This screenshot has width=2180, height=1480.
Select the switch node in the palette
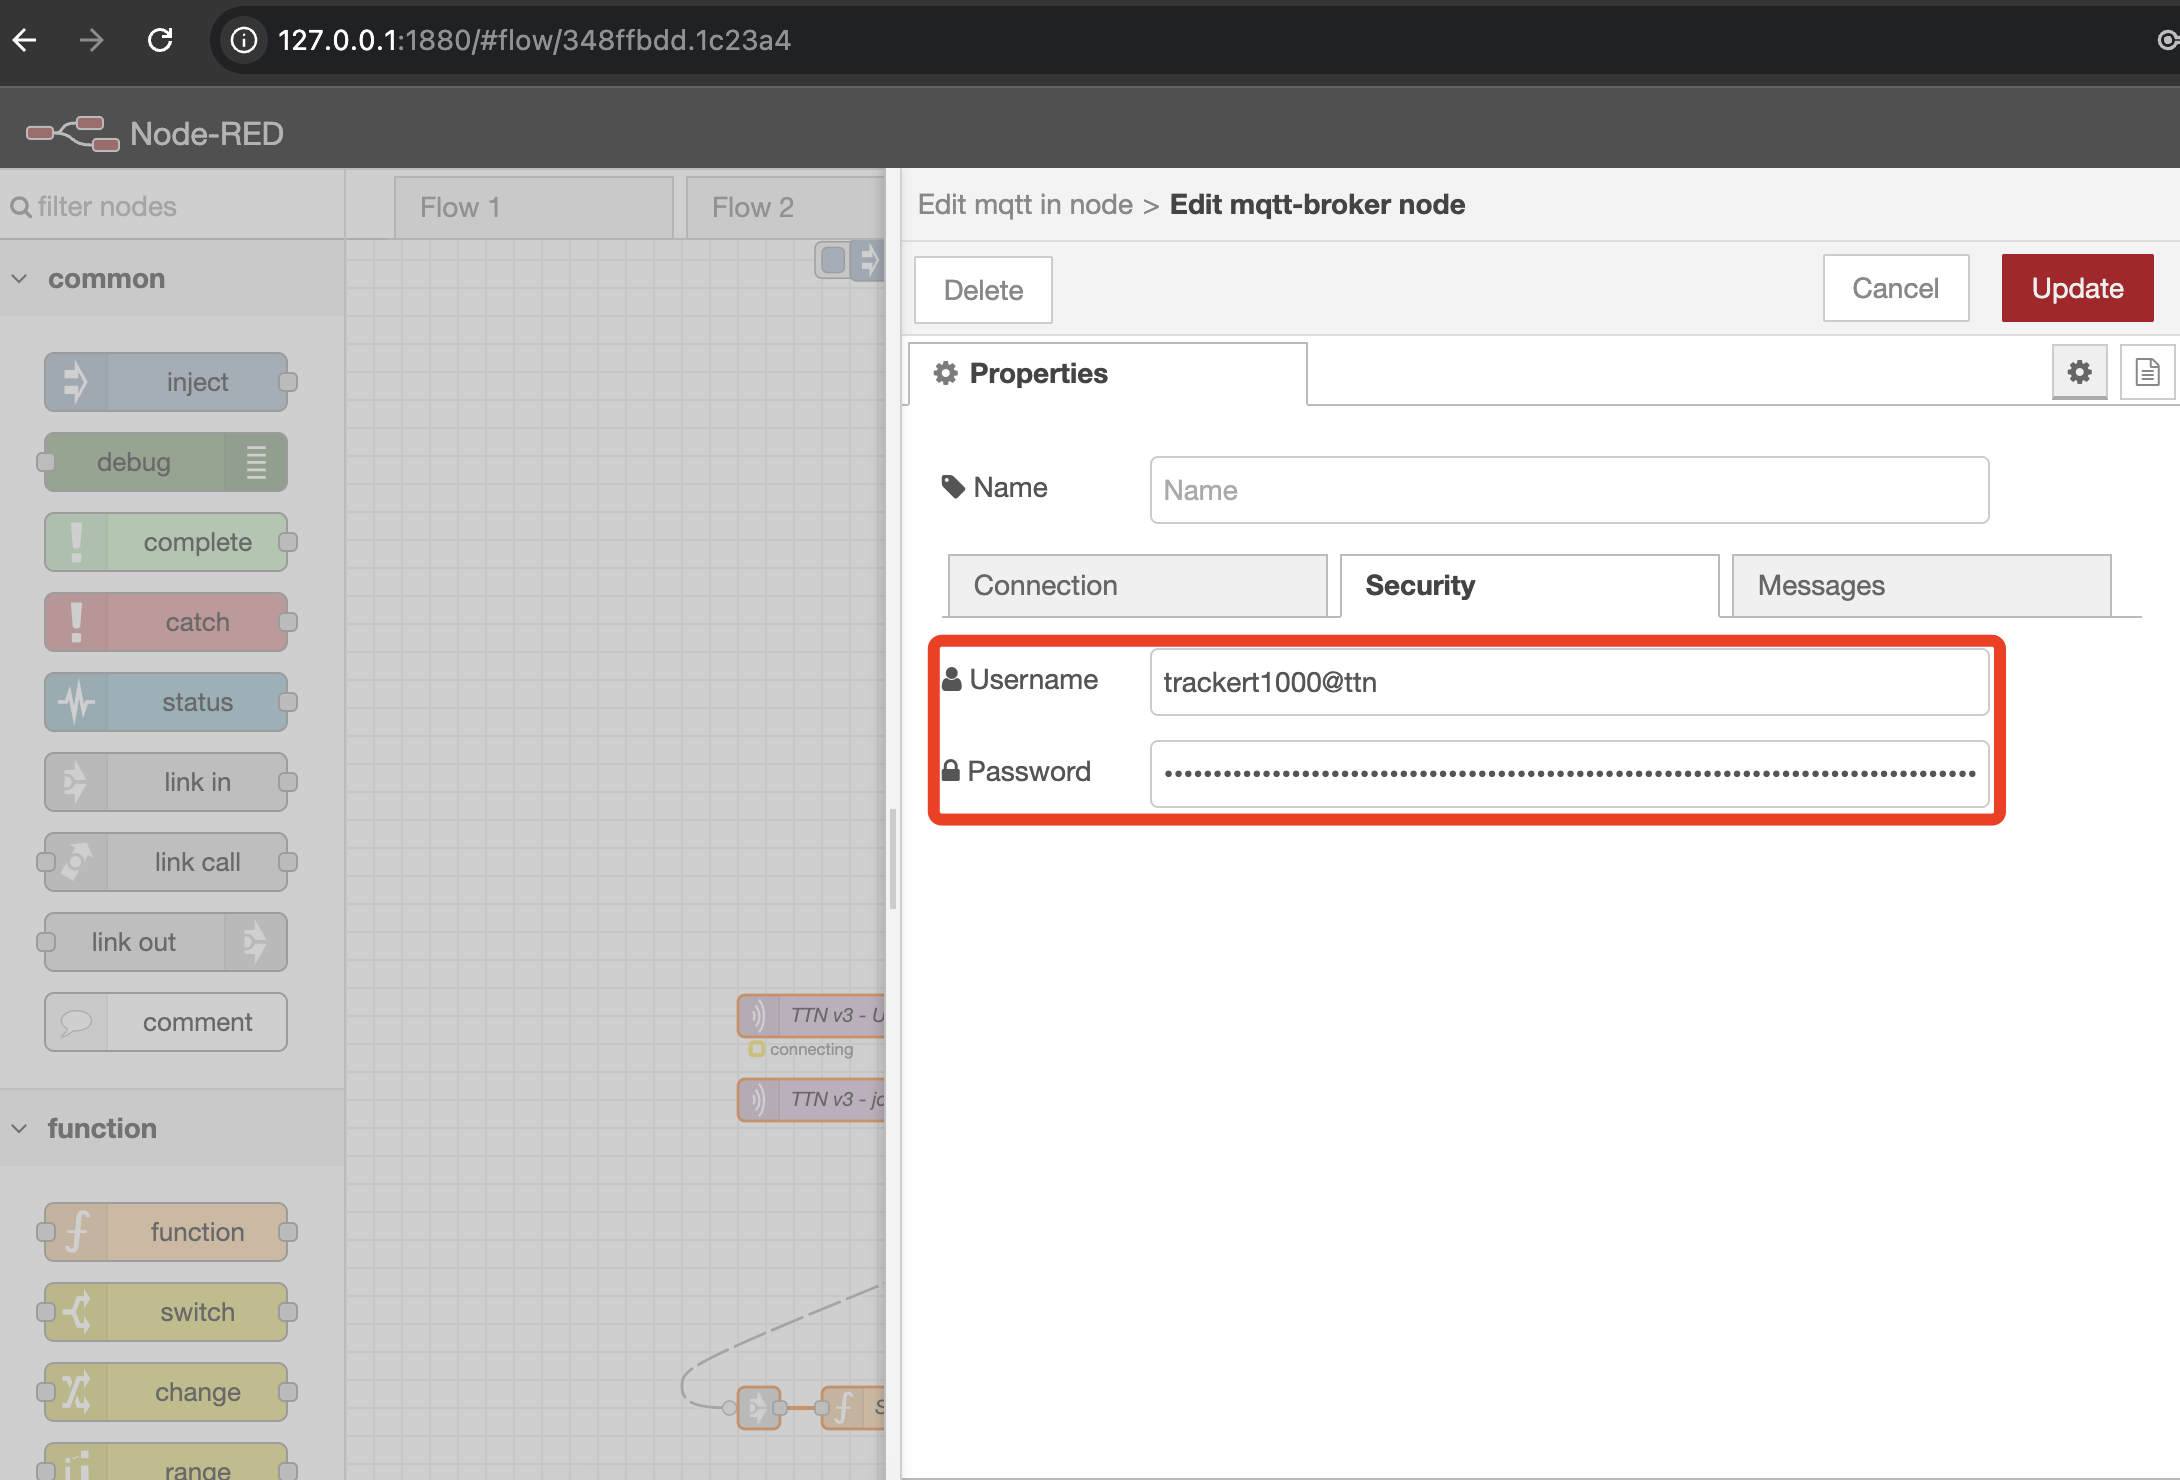click(165, 1311)
